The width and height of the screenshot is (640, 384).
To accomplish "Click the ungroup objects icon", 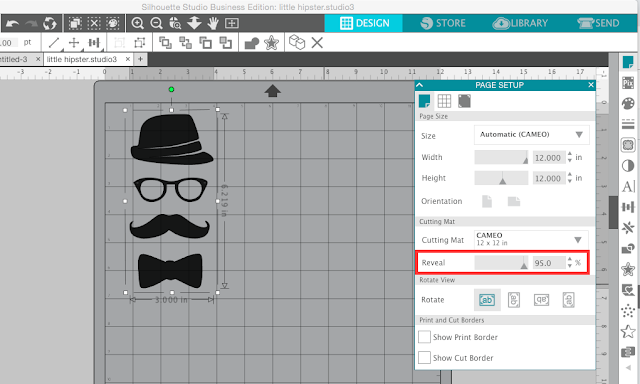I will coord(140,42).
